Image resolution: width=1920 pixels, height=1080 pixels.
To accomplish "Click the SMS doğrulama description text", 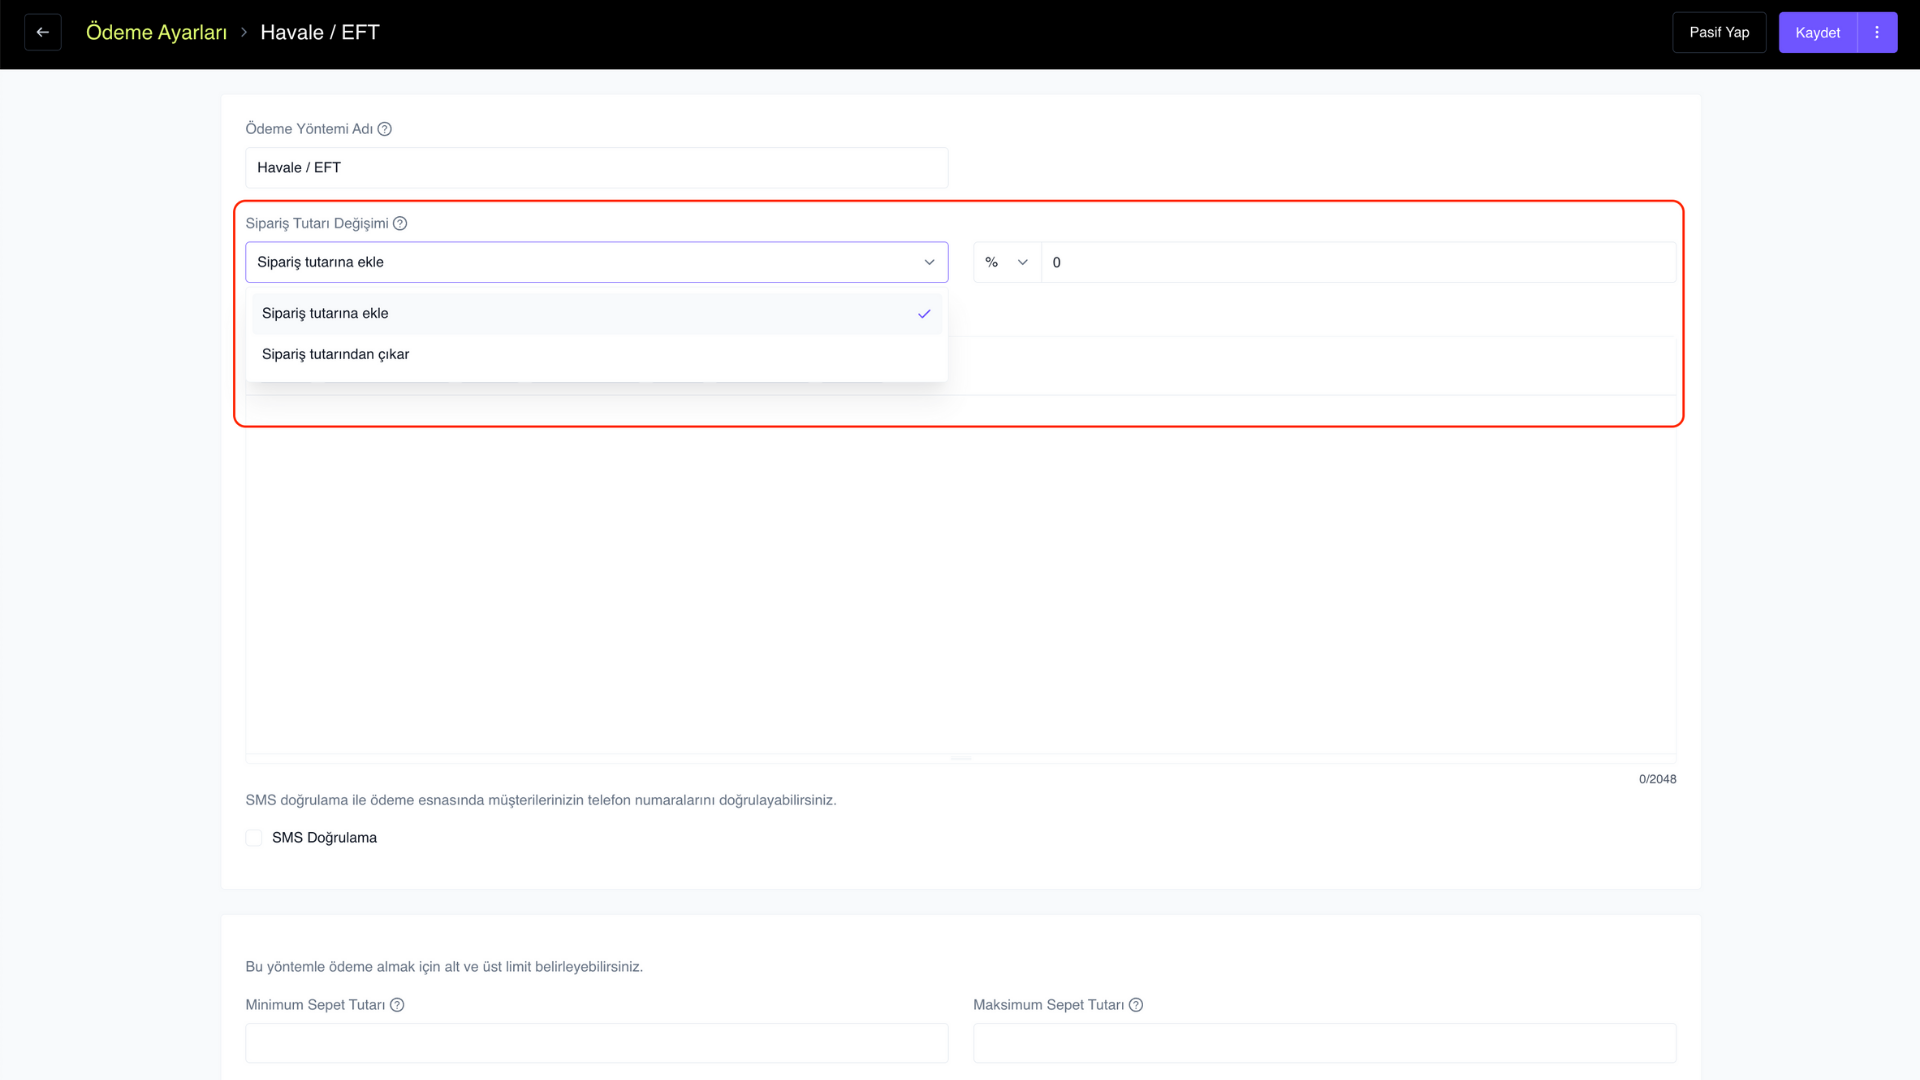I will pos(541,800).
